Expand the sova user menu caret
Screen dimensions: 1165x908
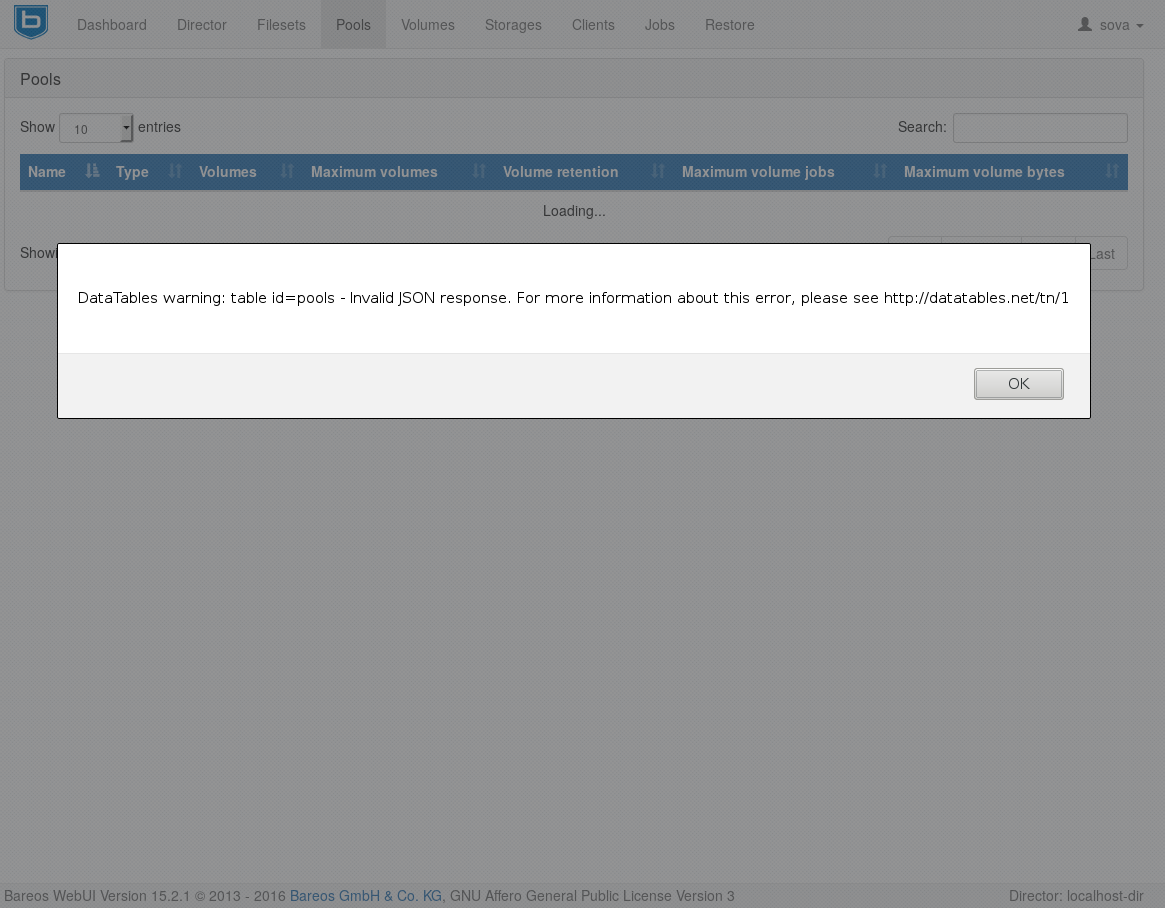1140,26
